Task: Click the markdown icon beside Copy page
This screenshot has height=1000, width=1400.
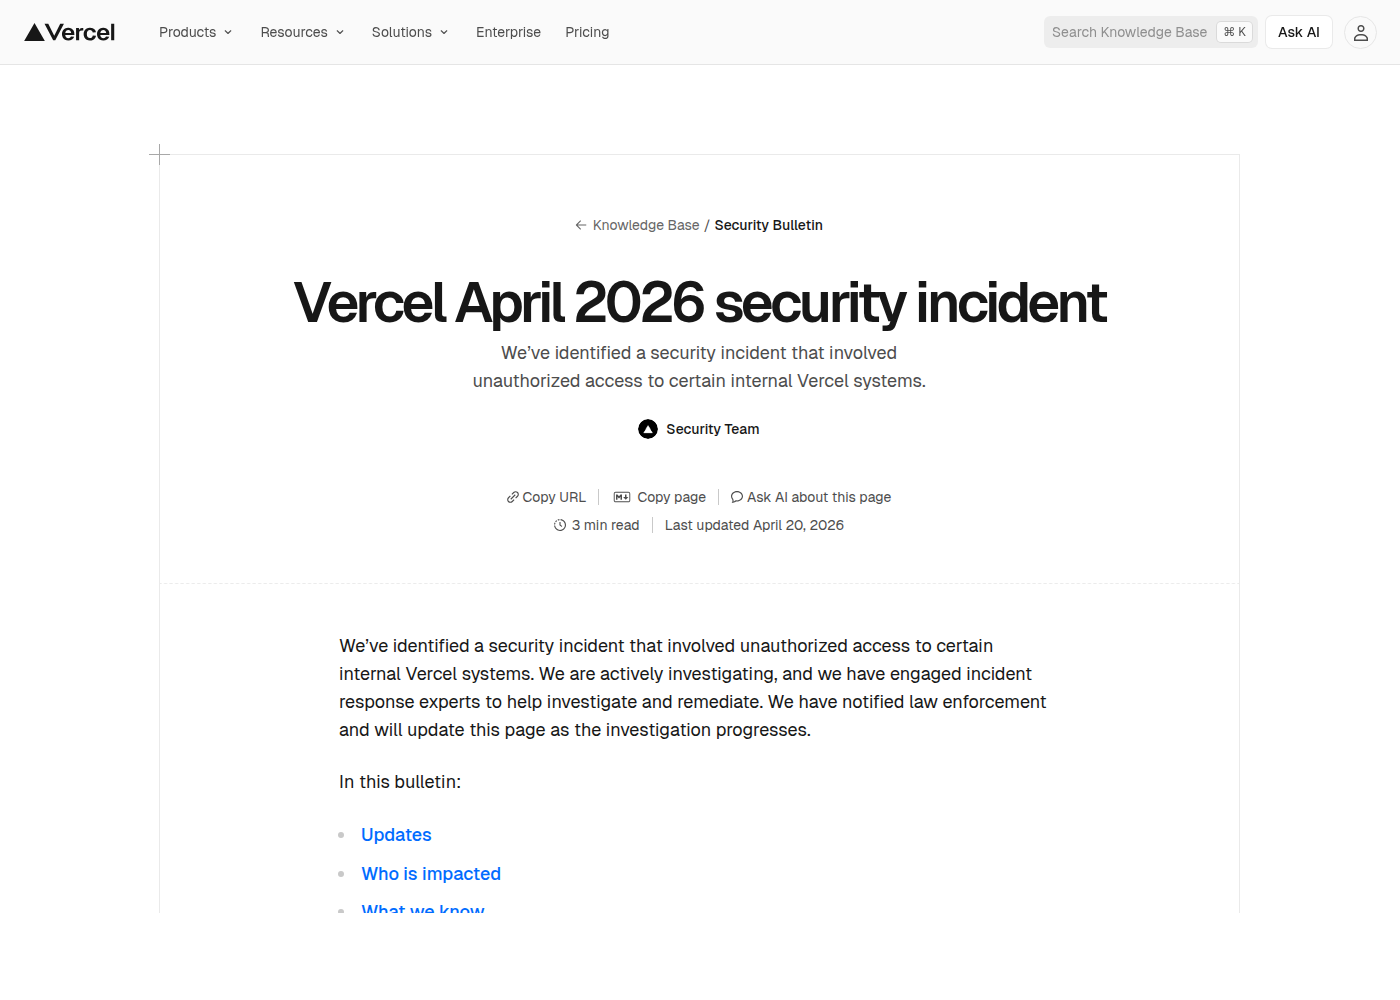Action: pyautogui.click(x=622, y=497)
